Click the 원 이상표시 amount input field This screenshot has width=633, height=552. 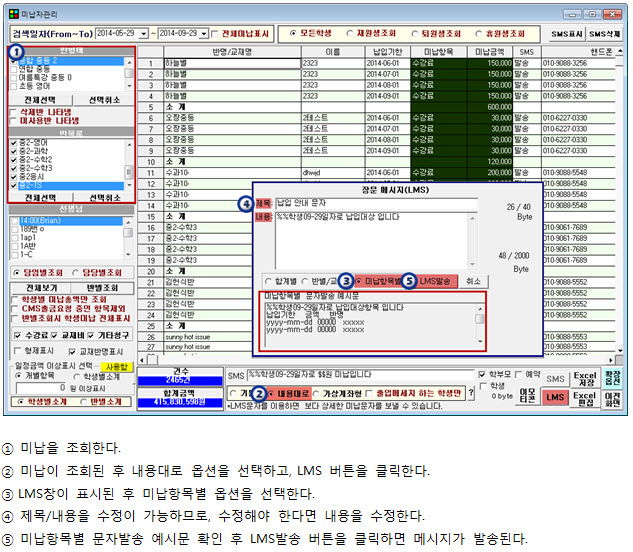(41, 388)
